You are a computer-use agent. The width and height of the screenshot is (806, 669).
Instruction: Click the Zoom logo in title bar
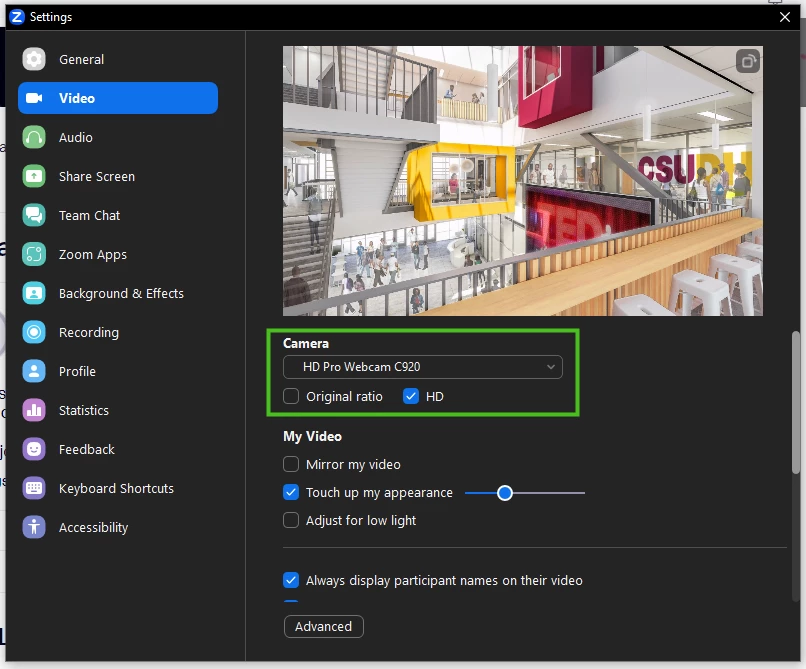point(17,17)
